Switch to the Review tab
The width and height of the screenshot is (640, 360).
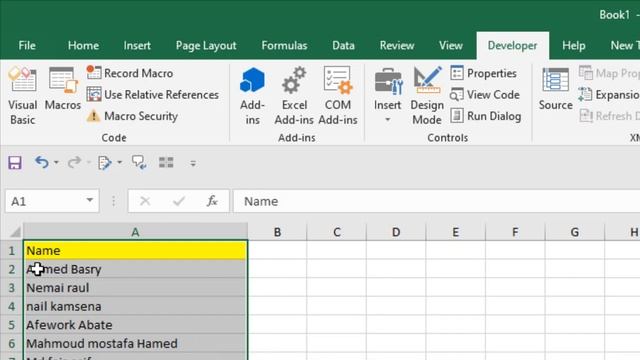coord(397,45)
